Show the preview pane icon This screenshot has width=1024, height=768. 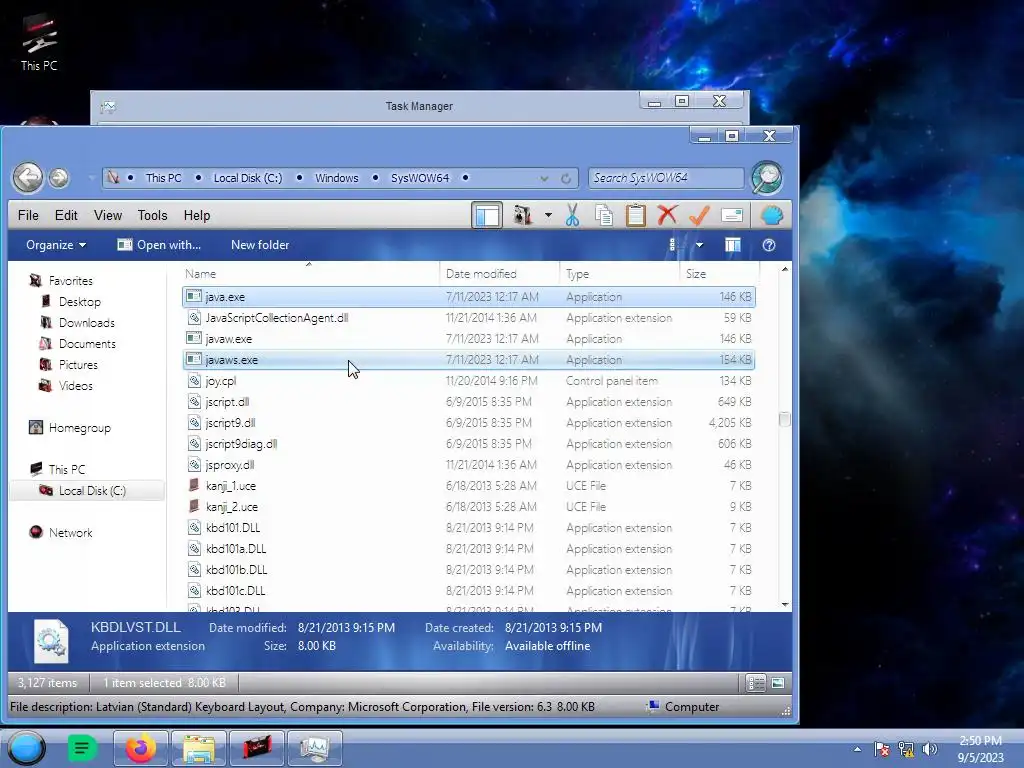(732, 245)
